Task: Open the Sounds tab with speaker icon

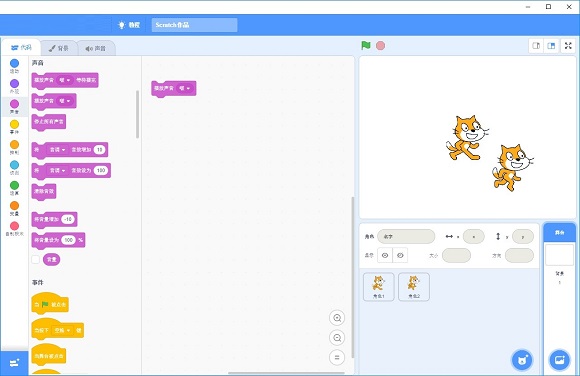Action: (96, 48)
